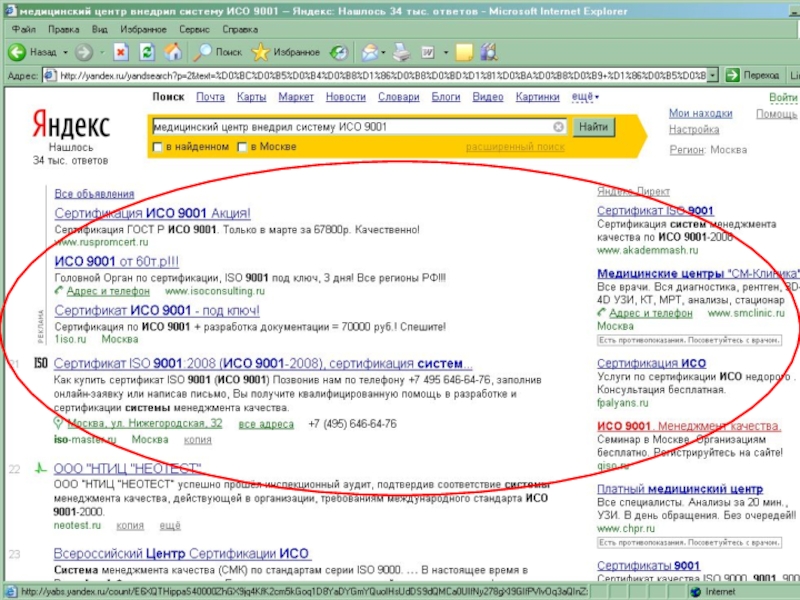Screen dimensions: 800x600
Task: Open the Избранное menu in menu bar
Action: pos(143,29)
